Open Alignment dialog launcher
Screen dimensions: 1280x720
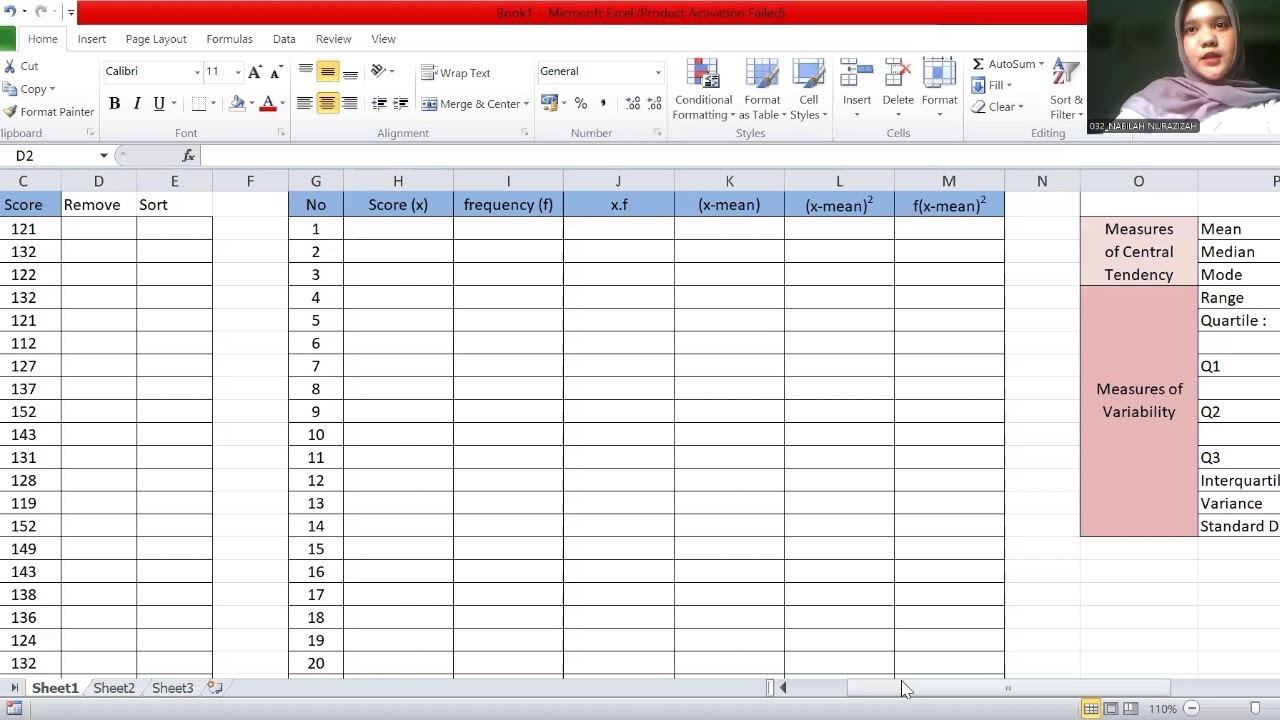coord(525,133)
